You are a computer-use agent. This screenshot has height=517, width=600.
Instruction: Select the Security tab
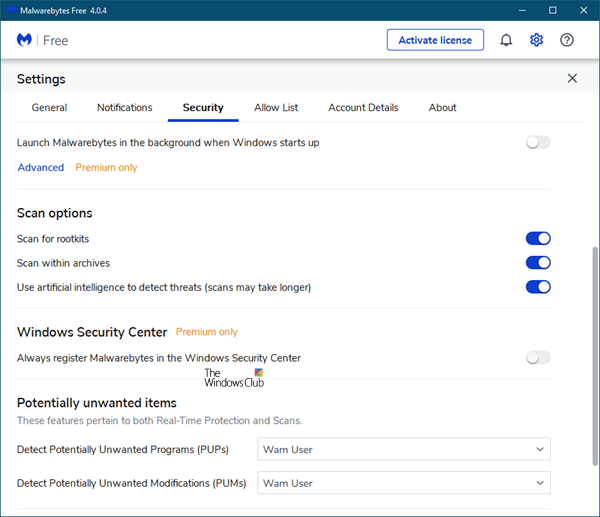pos(203,108)
